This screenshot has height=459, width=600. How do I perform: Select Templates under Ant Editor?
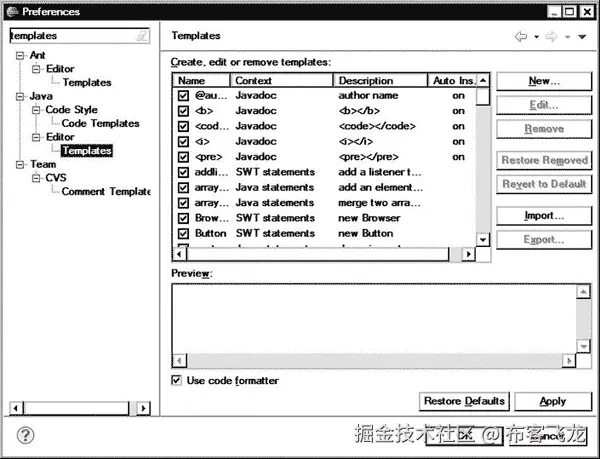coord(87,82)
